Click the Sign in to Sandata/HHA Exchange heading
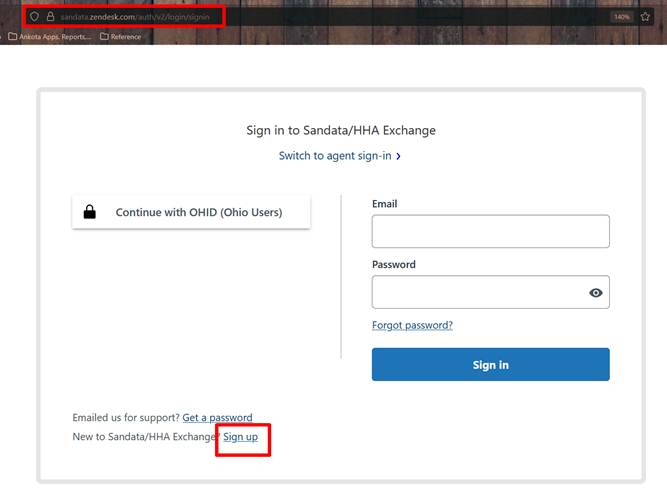667x495 pixels. [x=341, y=131]
